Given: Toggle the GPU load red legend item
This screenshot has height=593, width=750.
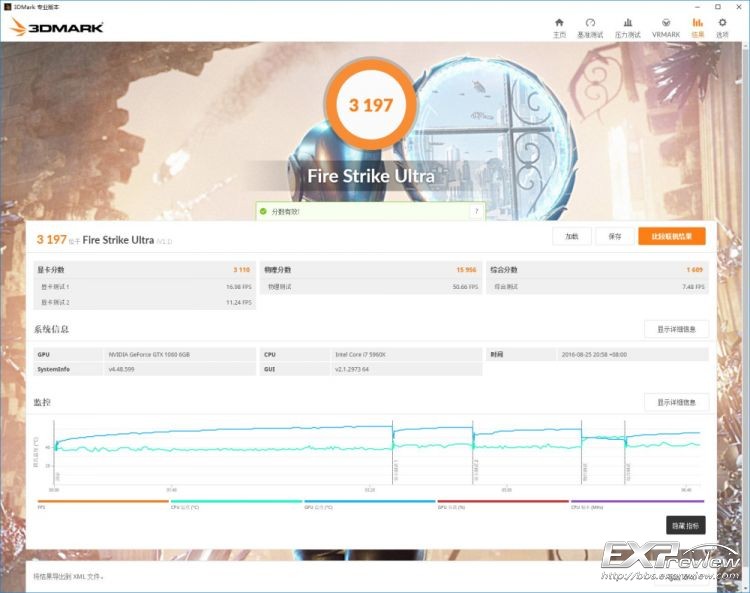Looking at the screenshot, I should (503, 504).
